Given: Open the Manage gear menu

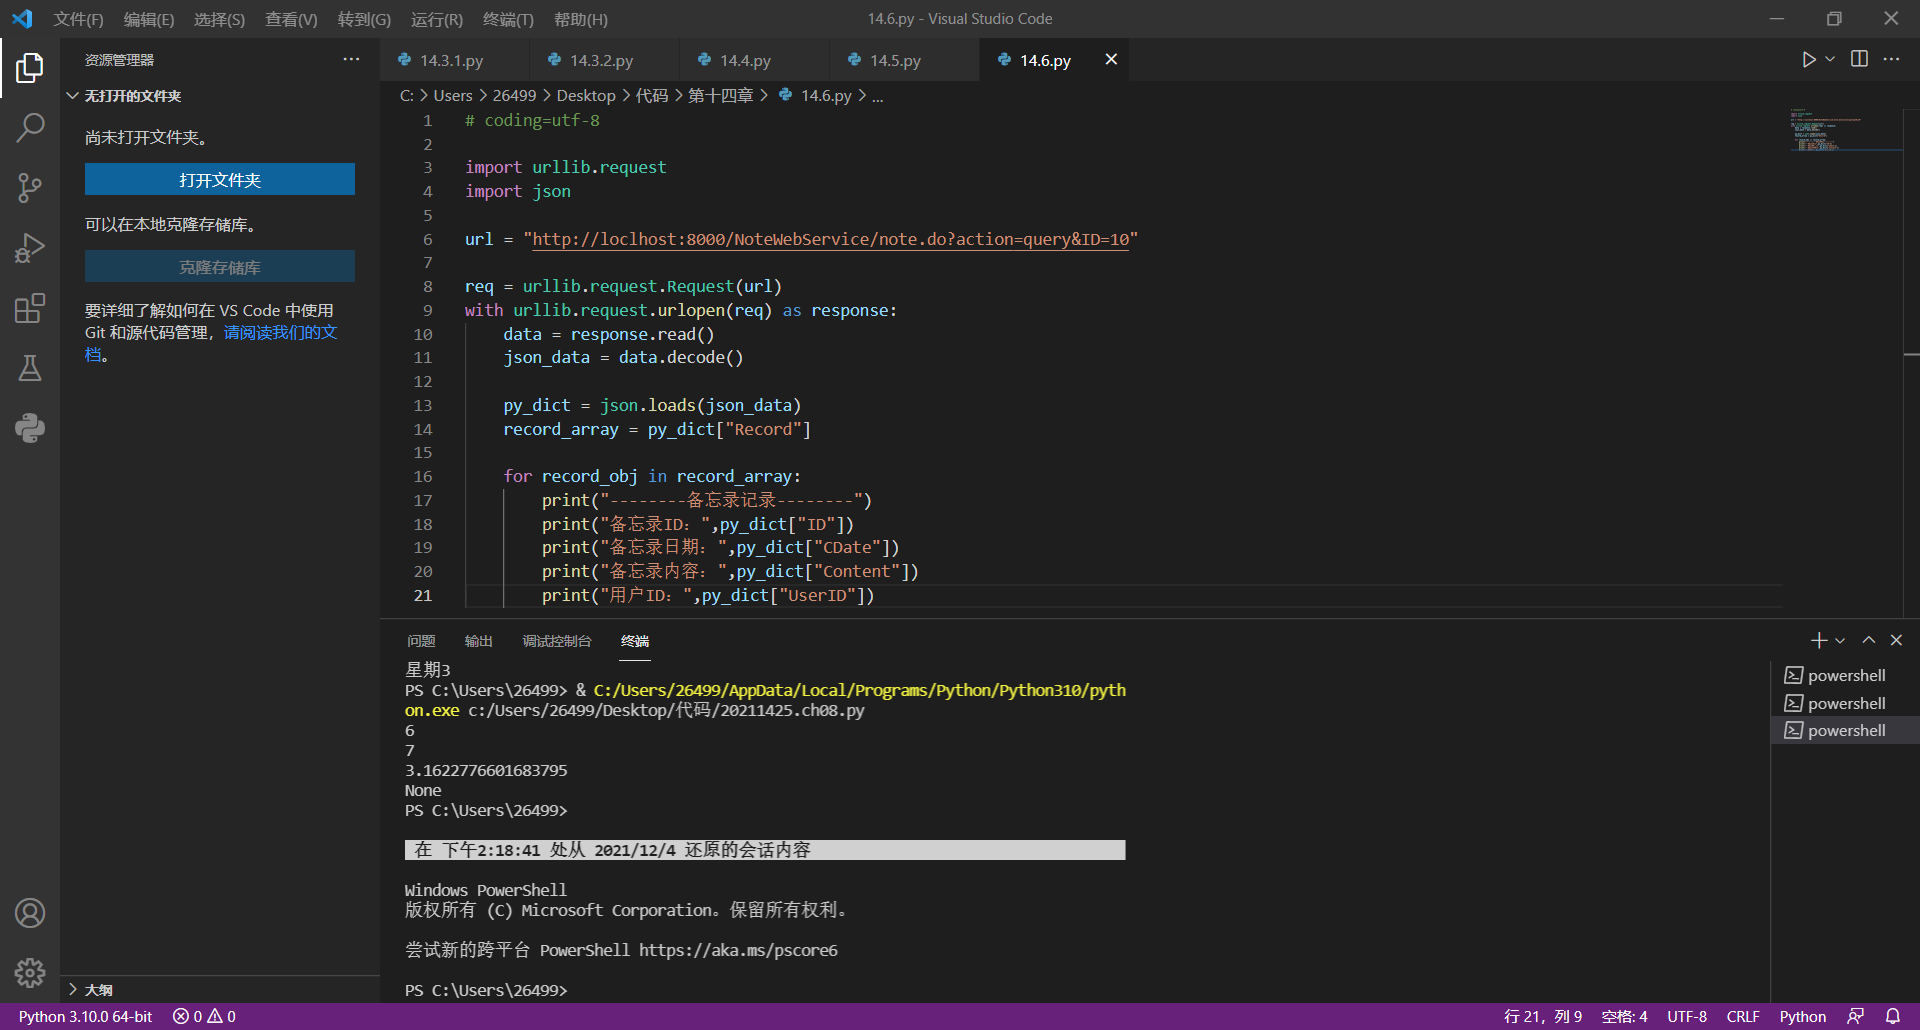Looking at the screenshot, I should tap(30, 972).
